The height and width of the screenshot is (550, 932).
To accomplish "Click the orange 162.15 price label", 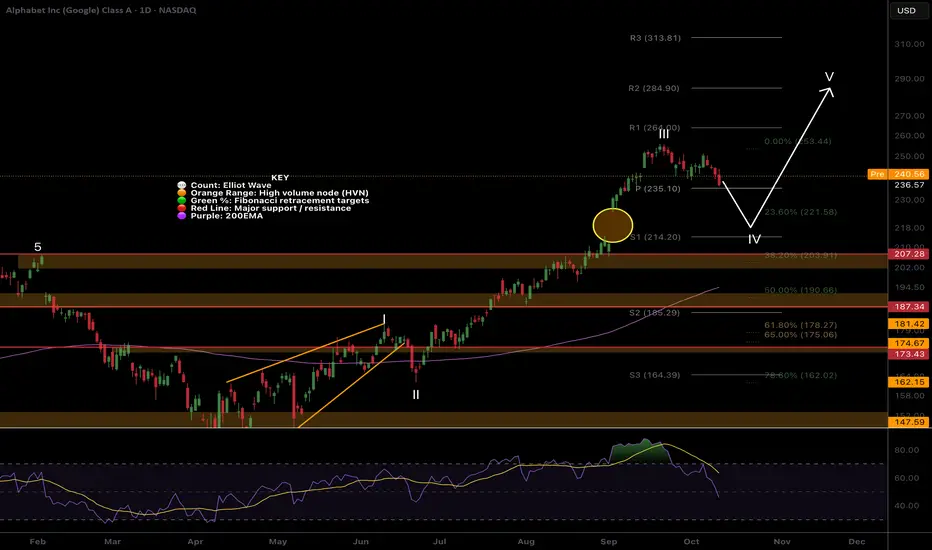I will [909, 382].
